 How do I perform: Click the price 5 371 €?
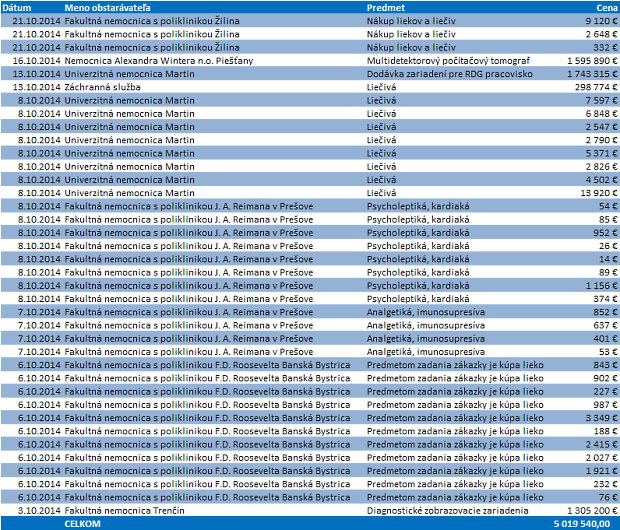(601, 153)
